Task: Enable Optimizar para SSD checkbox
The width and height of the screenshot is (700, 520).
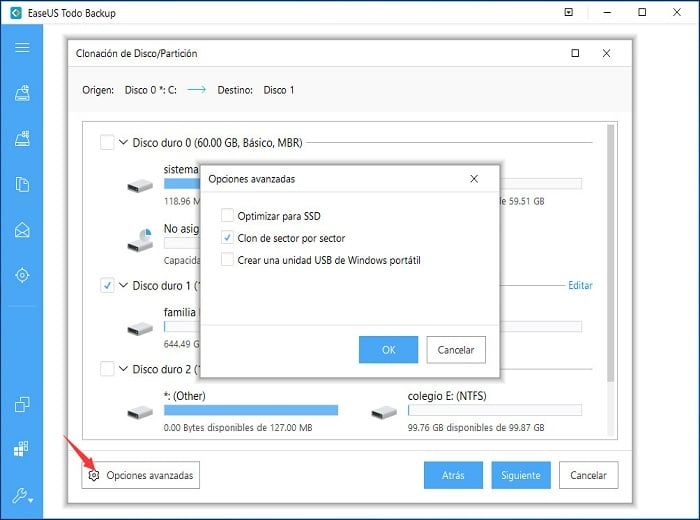Action: (x=227, y=216)
